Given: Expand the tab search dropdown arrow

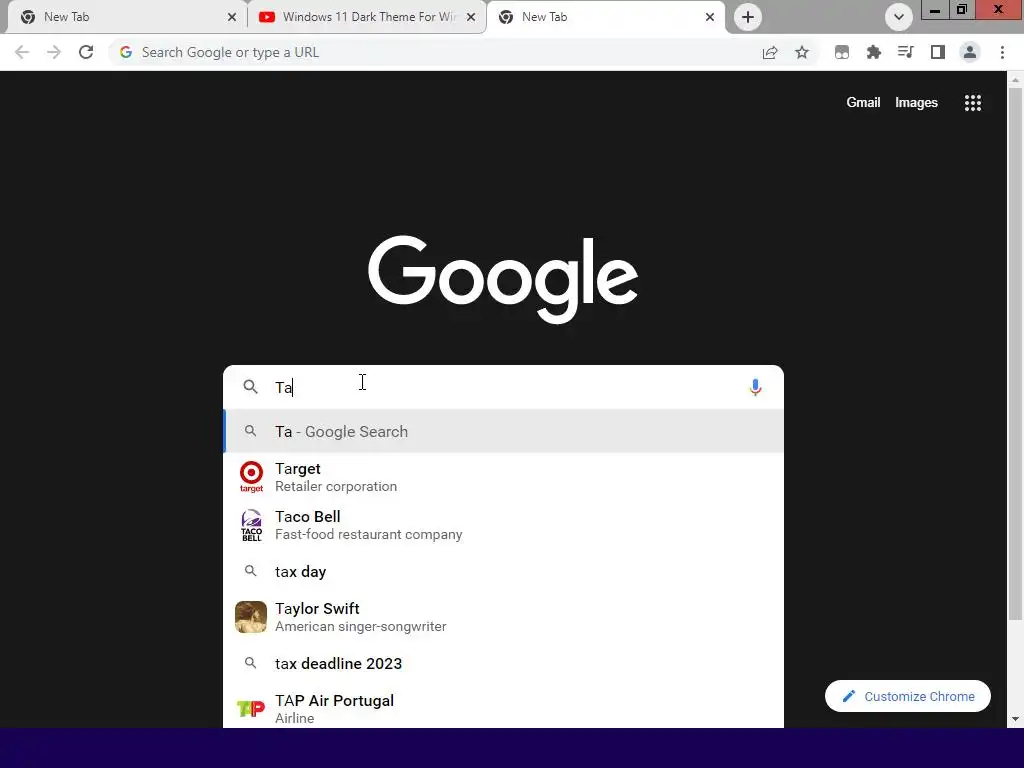Looking at the screenshot, I should point(899,17).
